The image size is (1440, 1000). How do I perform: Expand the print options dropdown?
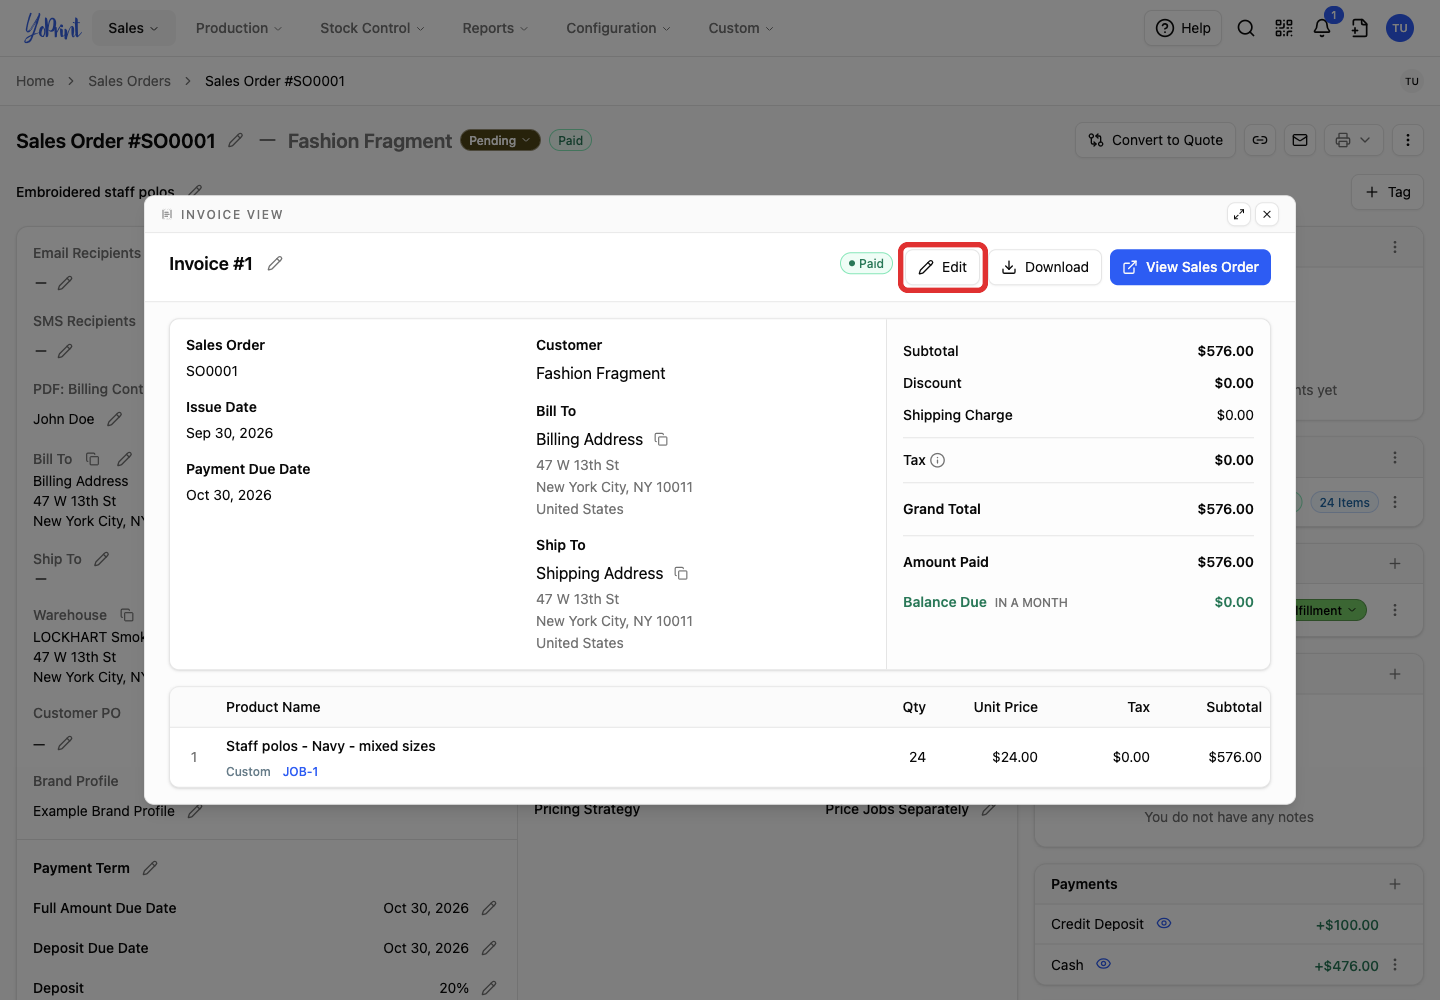click(1354, 140)
